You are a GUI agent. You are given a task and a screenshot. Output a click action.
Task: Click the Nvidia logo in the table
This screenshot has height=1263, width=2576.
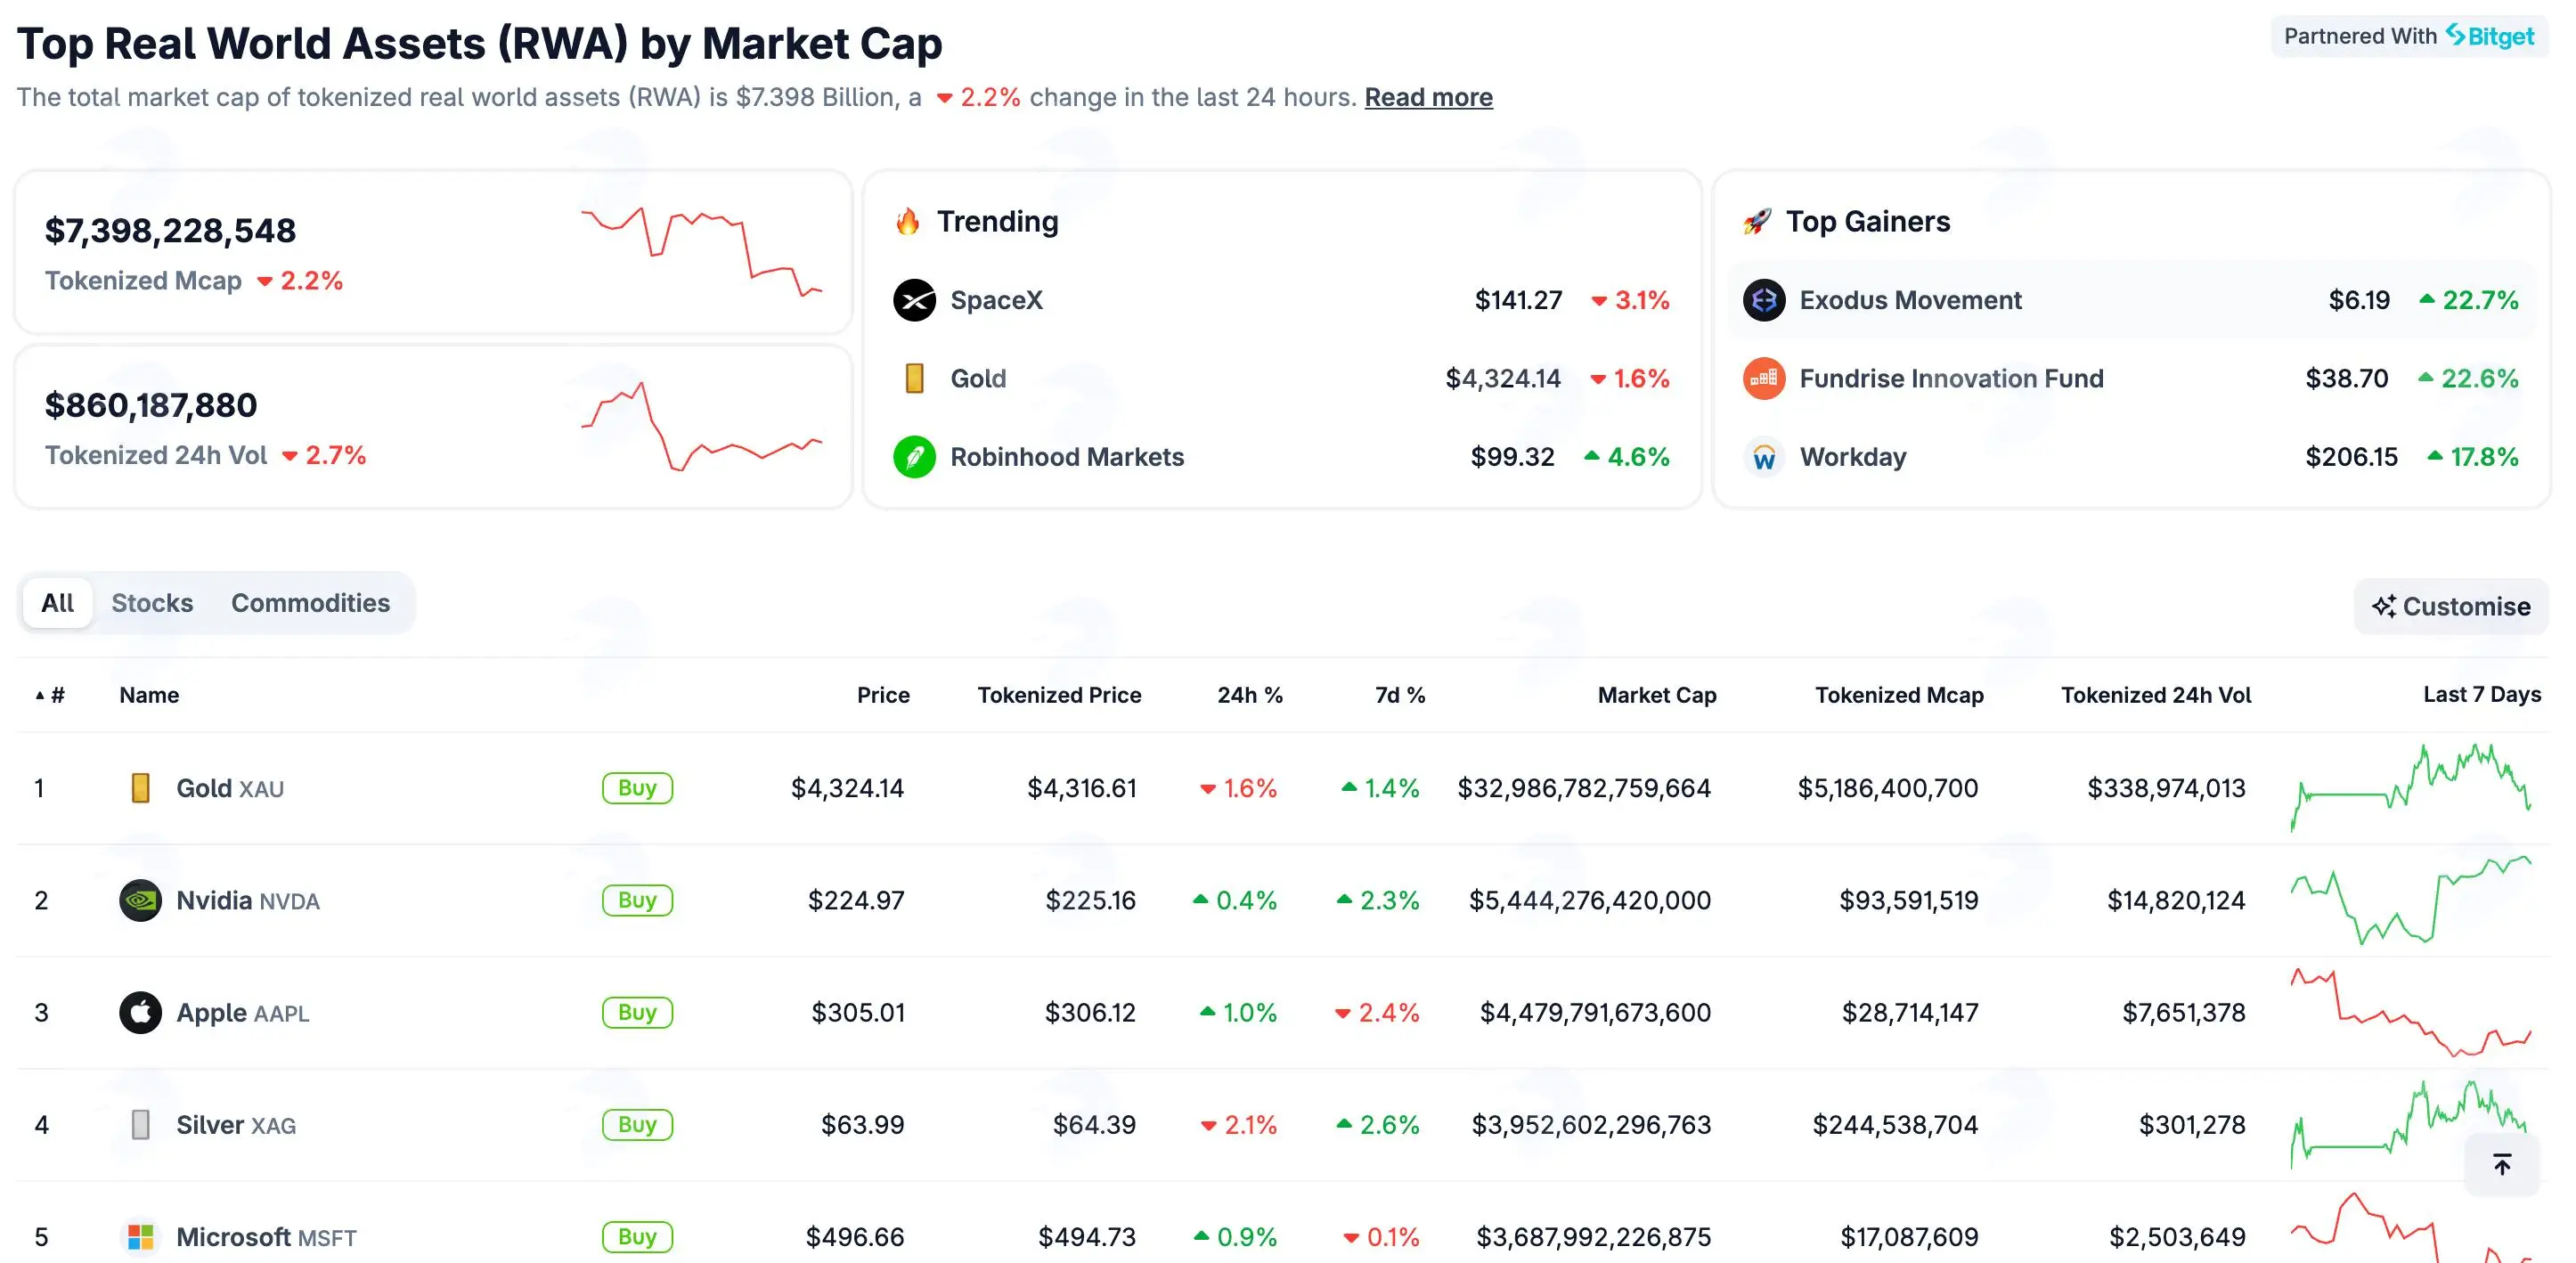point(141,900)
